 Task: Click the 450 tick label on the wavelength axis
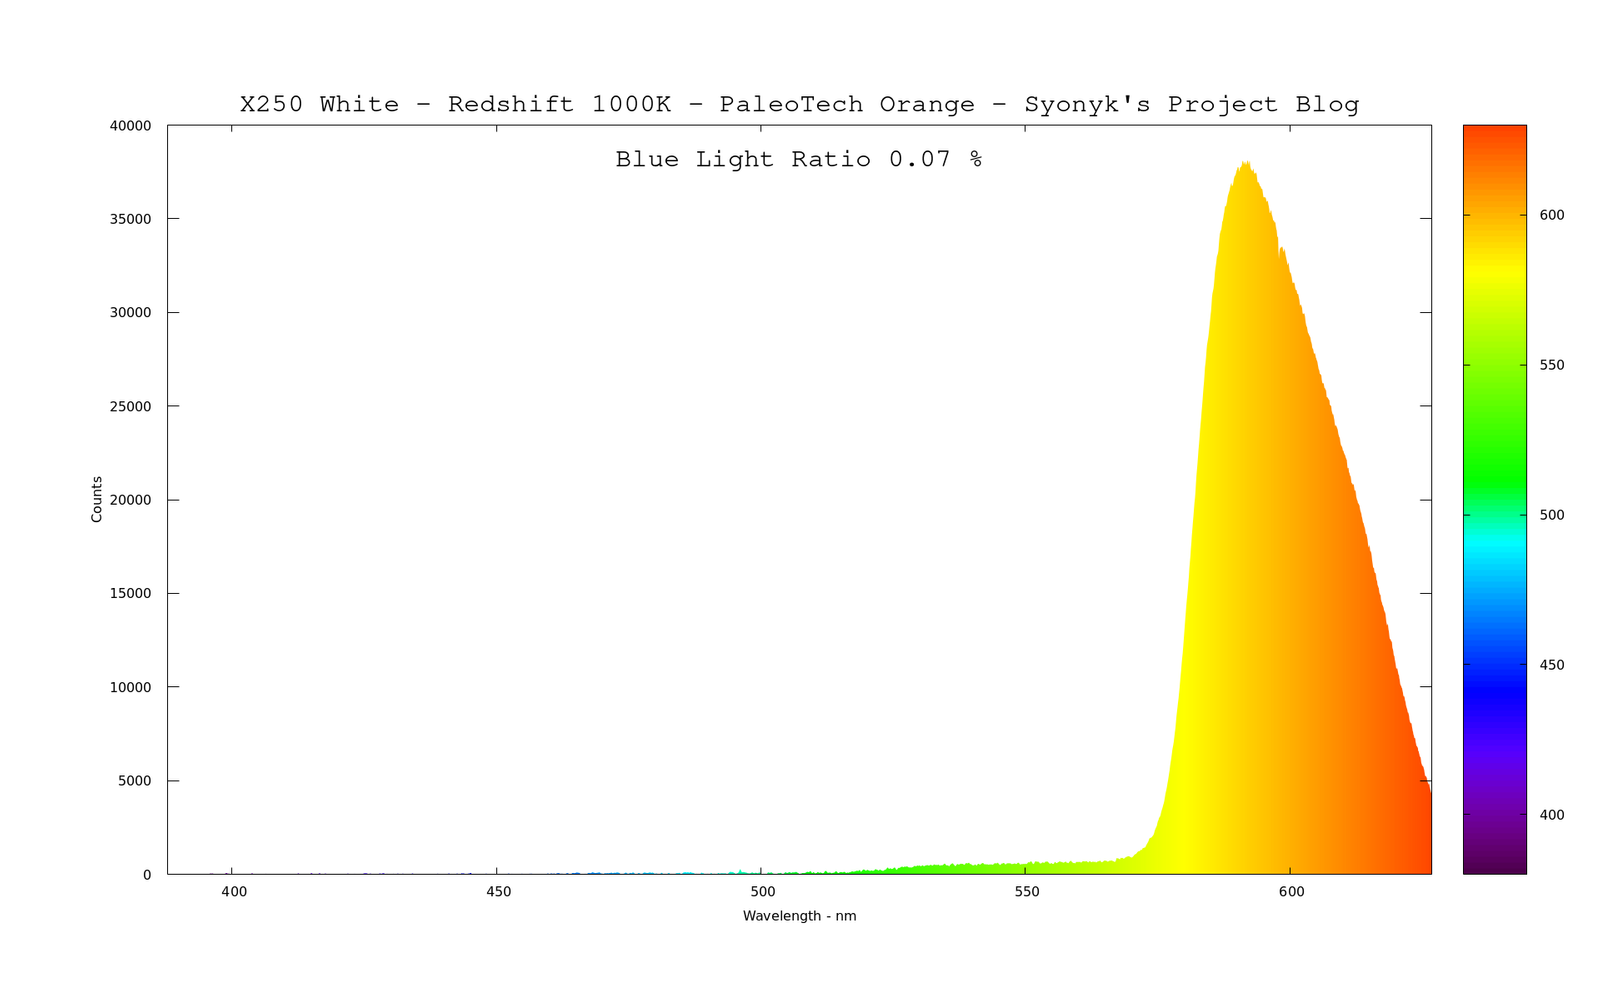tap(497, 892)
